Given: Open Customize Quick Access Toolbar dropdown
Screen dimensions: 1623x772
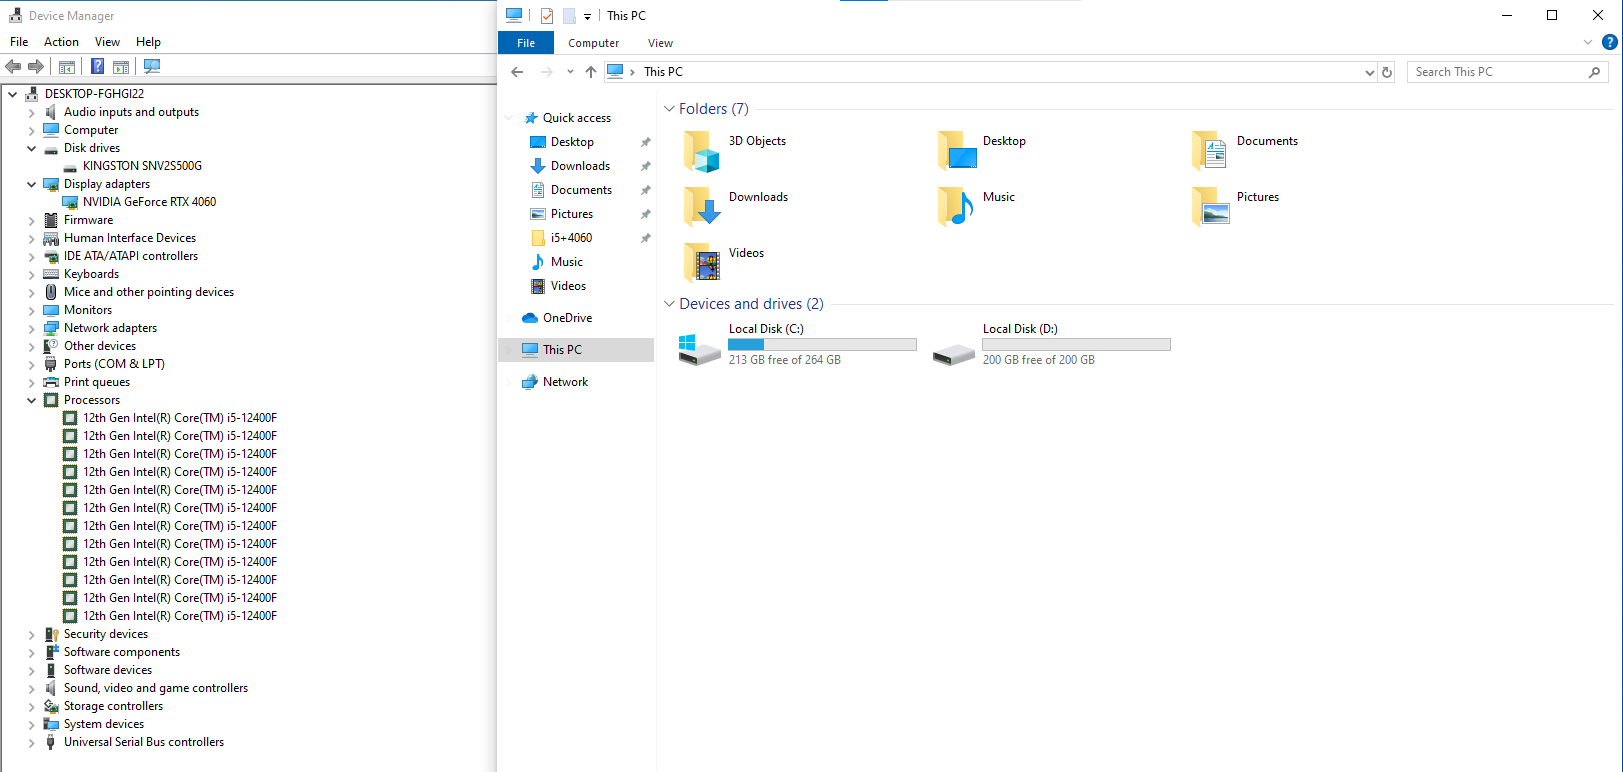Looking at the screenshot, I should [x=588, y=16].
